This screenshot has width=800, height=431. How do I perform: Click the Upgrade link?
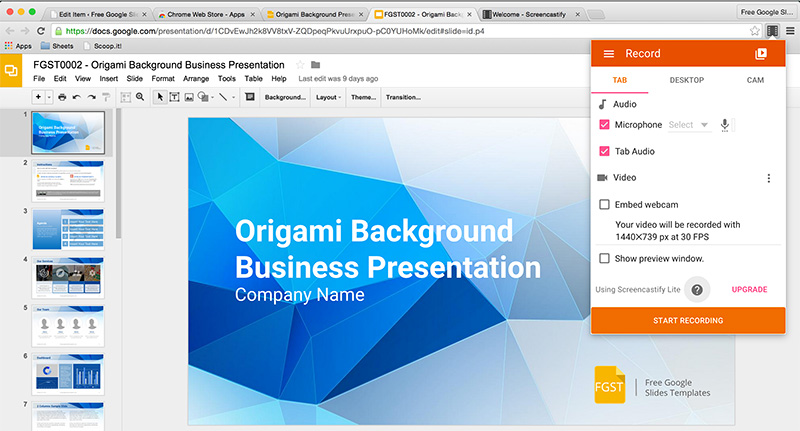click(749, 289)
